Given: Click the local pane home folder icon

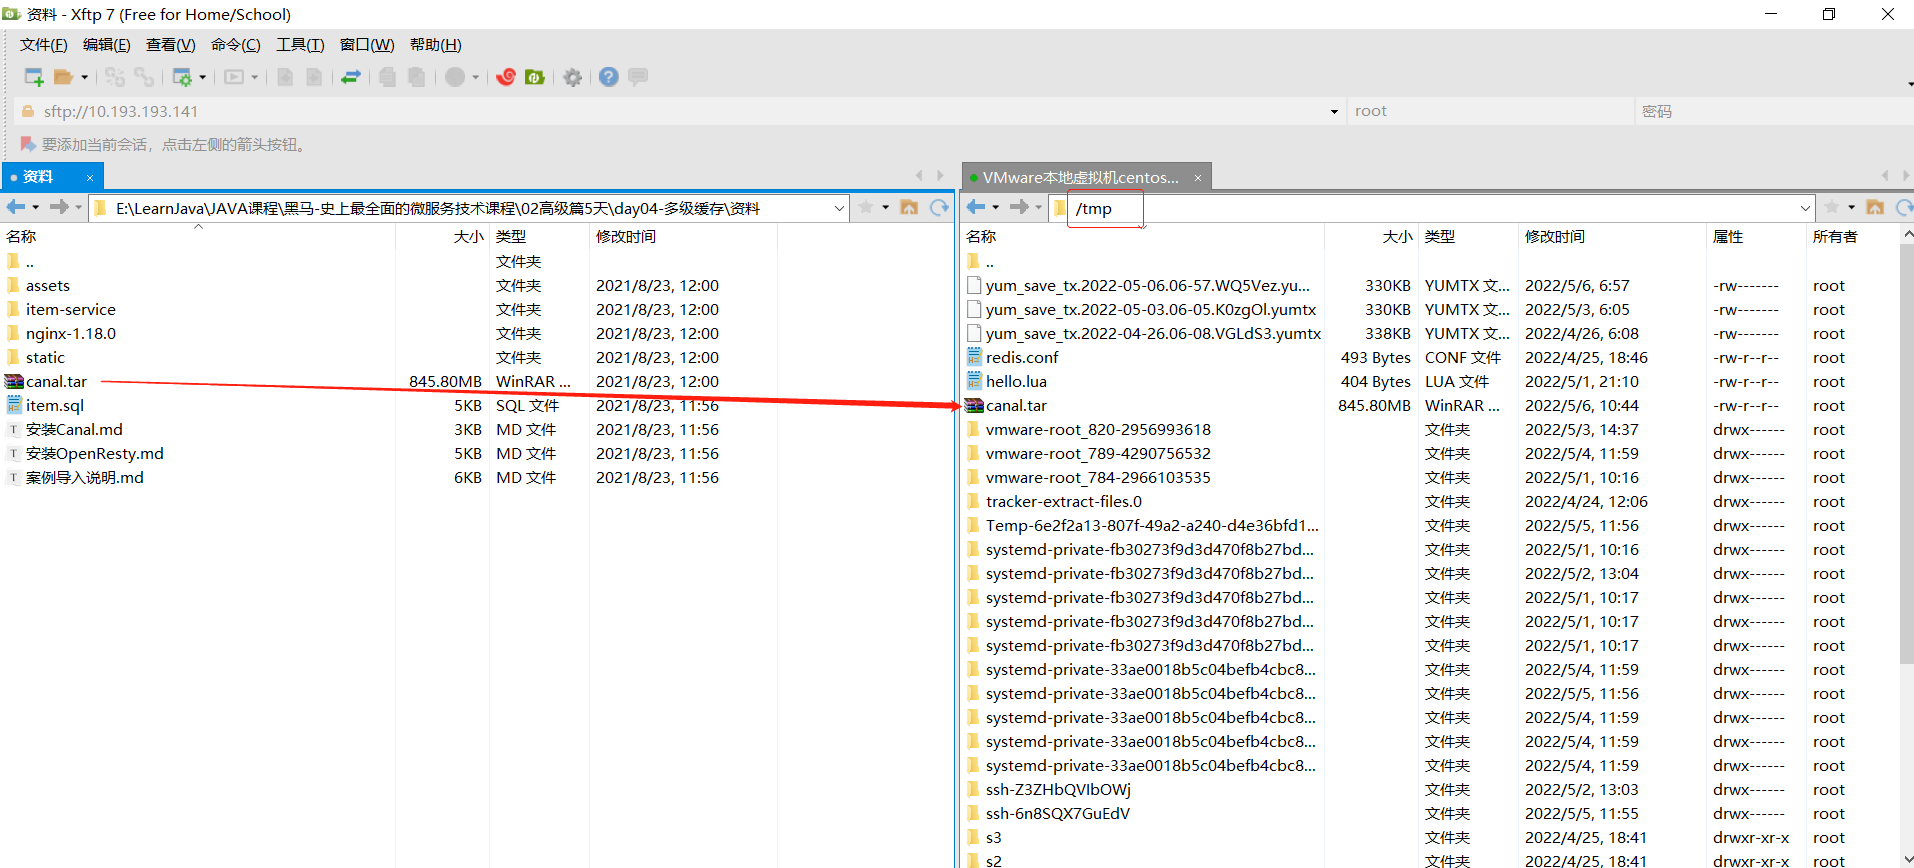Looking at the screenshot, I should coord(909,207).
